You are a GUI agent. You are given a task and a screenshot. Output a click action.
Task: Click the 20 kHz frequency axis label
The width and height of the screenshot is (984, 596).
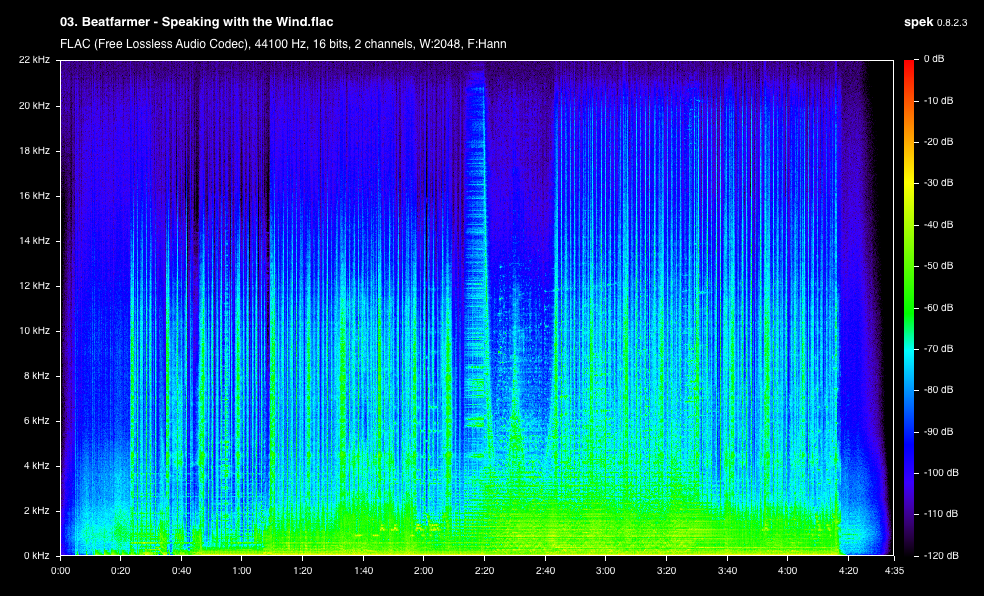34,105
